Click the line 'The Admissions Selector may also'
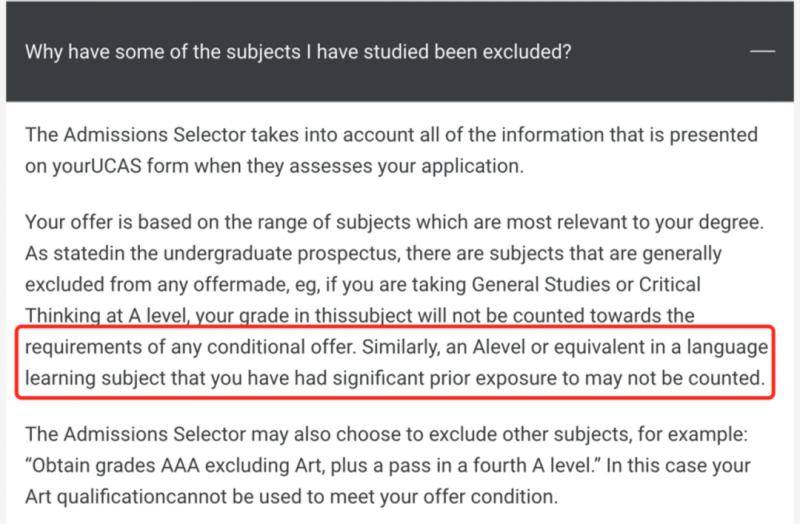800x524 pixels. (x=386, y=434)
